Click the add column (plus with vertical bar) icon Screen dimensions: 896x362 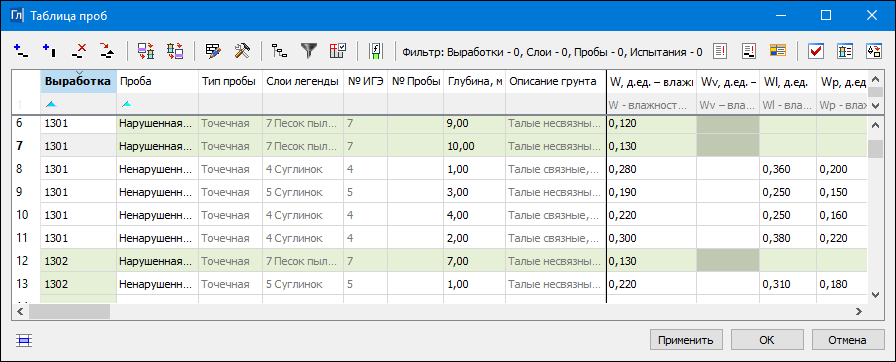pyautogui.click(x=50, y=51)
